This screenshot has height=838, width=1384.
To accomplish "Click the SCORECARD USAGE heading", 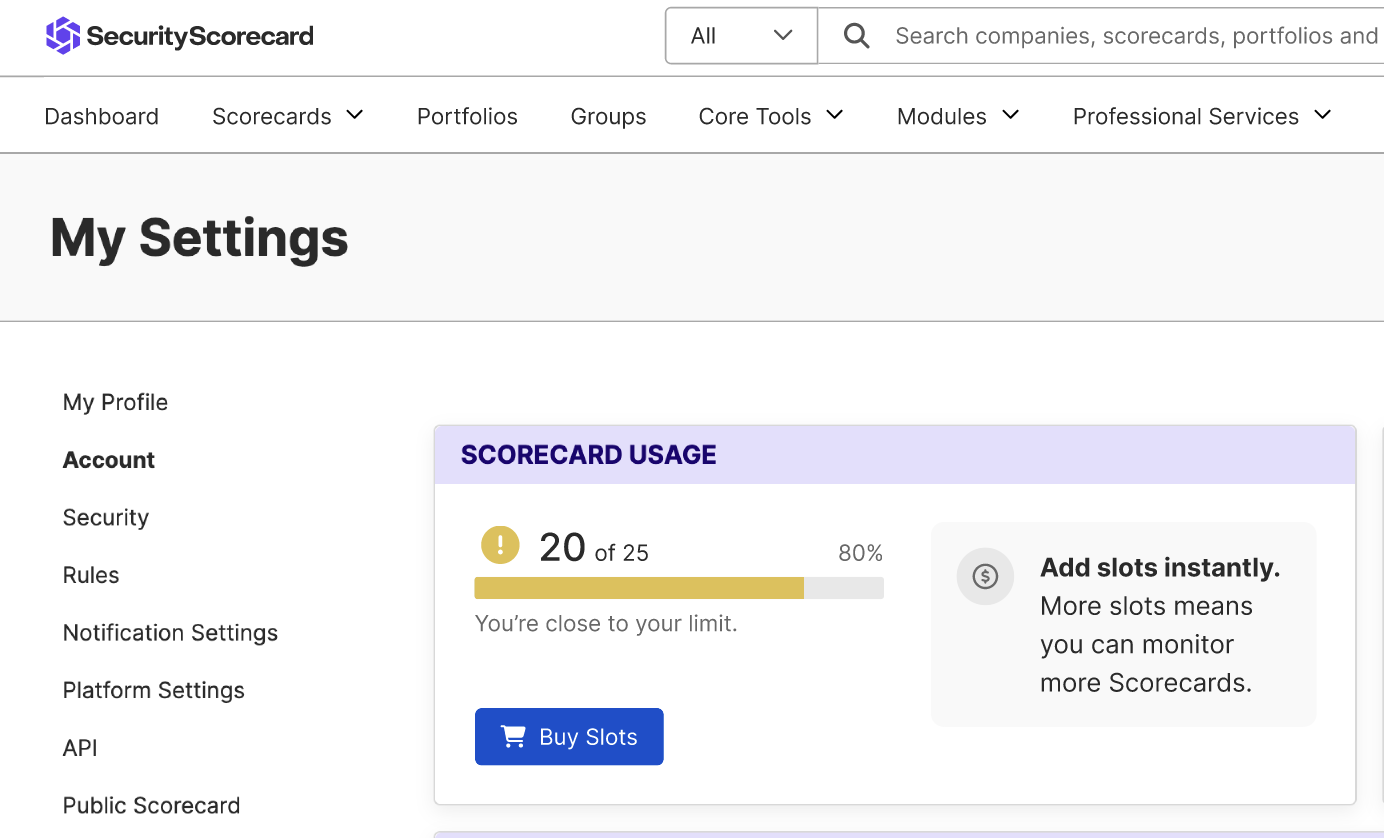I will 589,455.
